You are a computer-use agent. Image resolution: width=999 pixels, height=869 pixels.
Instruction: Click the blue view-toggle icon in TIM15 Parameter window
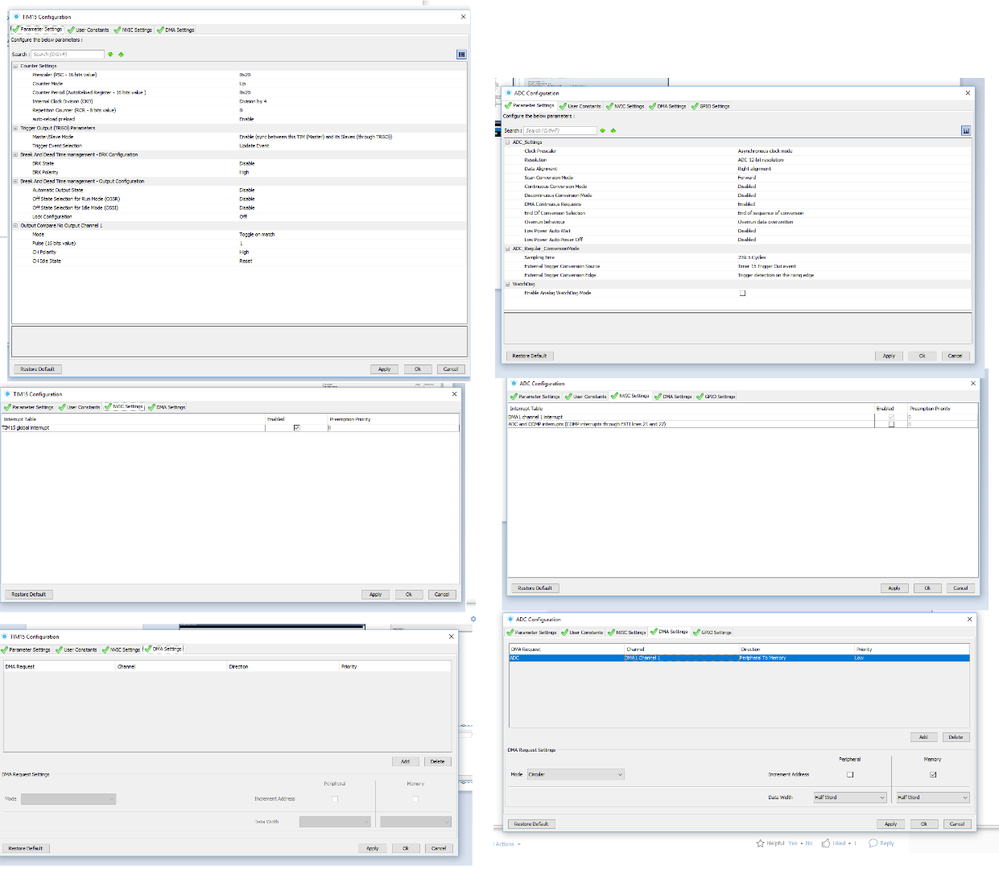pos(461,54)
